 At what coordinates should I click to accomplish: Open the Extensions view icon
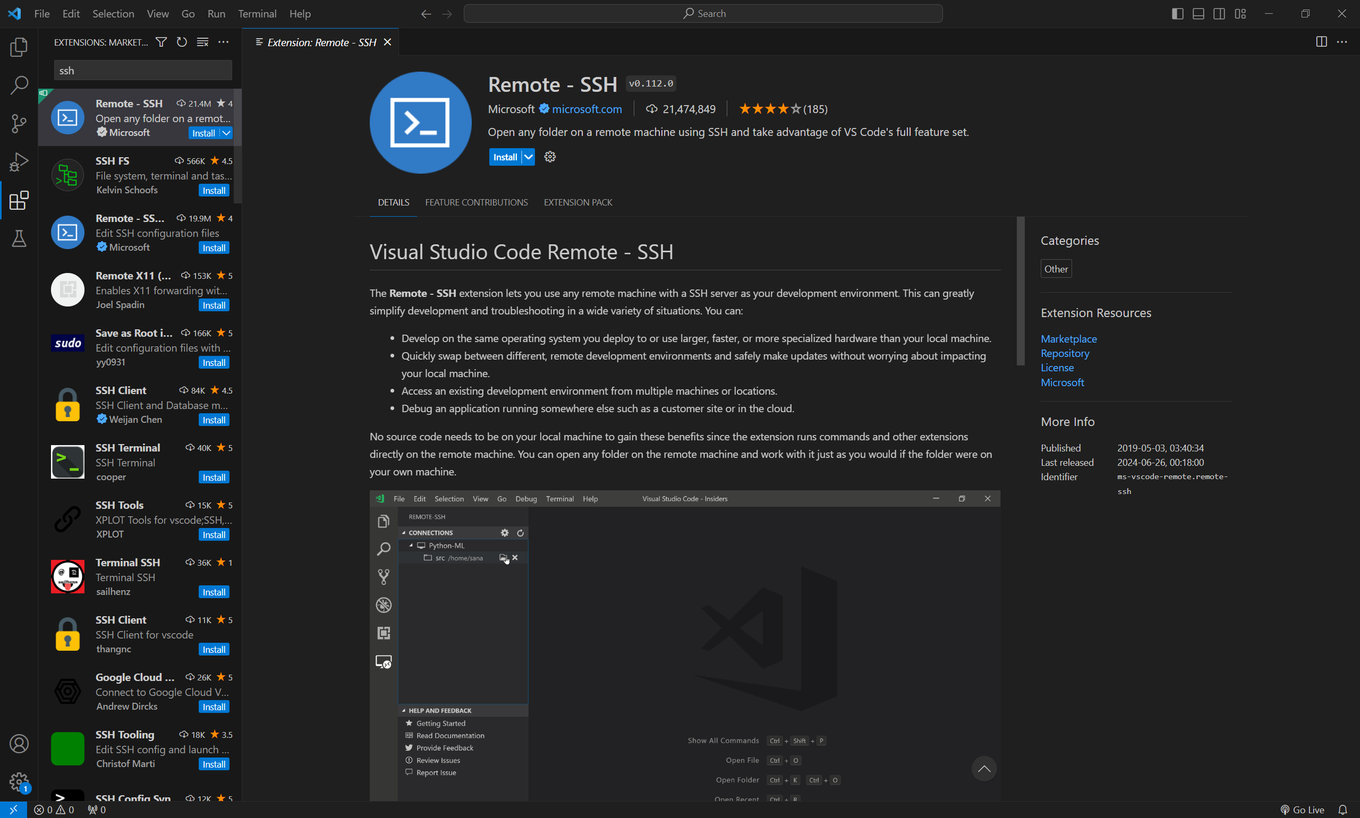coord(19,201)
